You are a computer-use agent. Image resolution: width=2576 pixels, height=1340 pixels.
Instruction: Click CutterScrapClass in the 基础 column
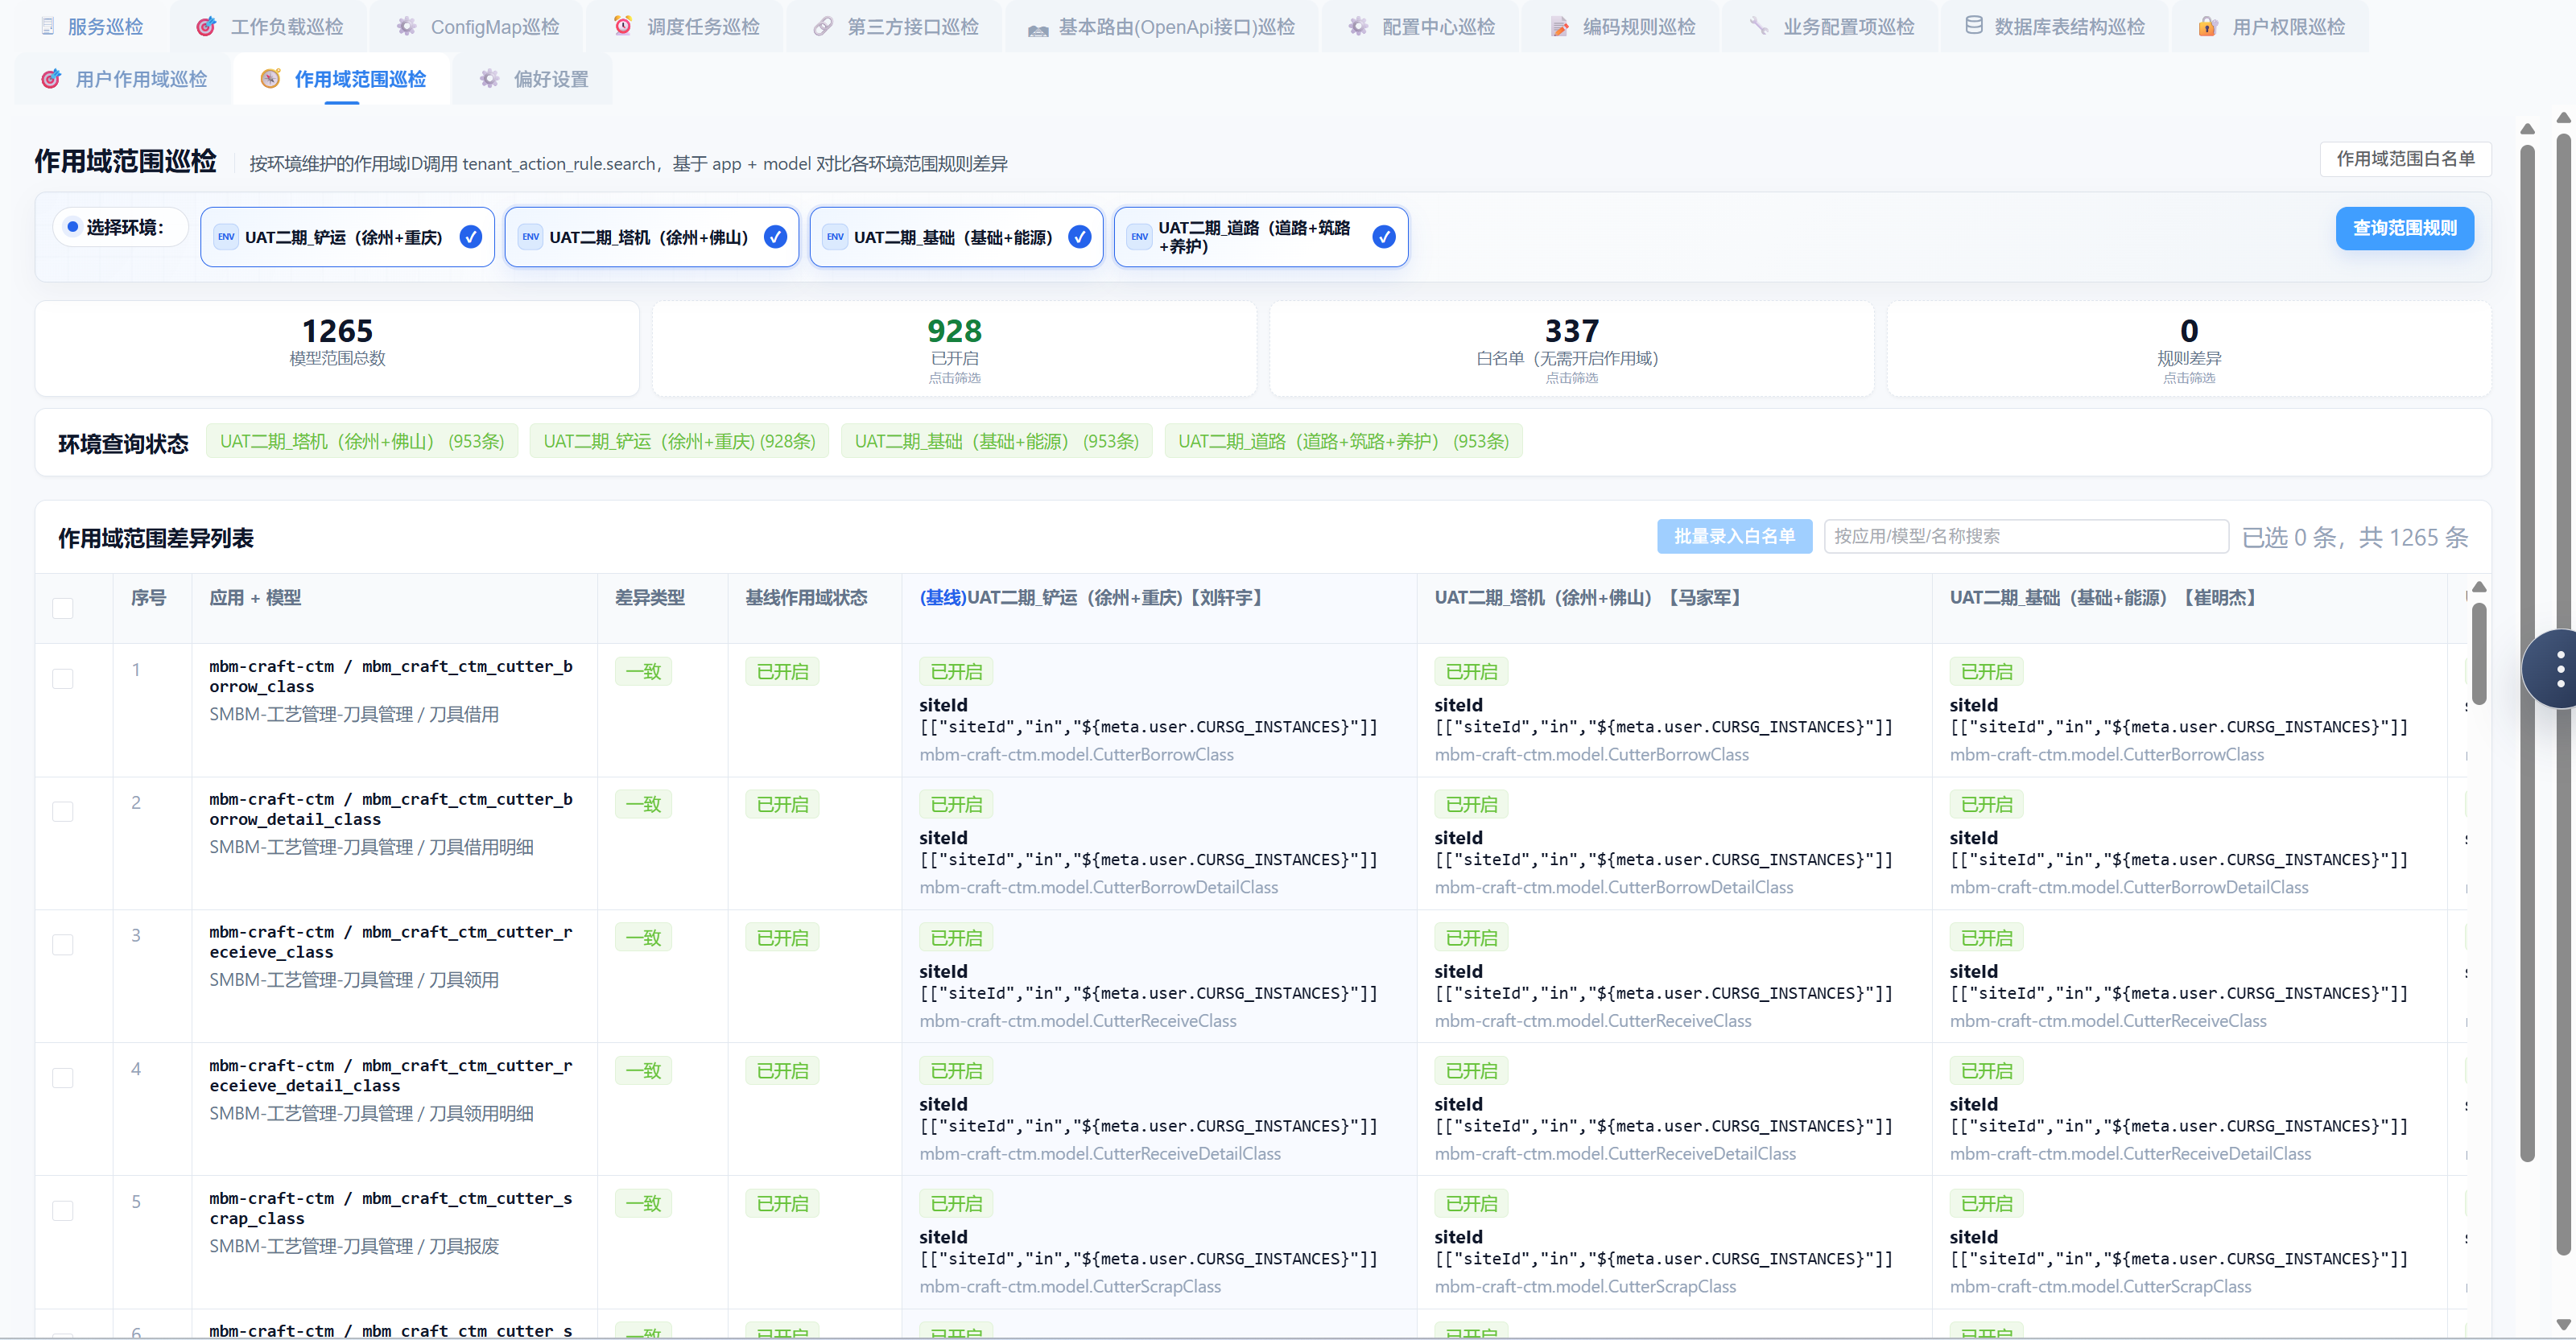coord(2100,1287)
